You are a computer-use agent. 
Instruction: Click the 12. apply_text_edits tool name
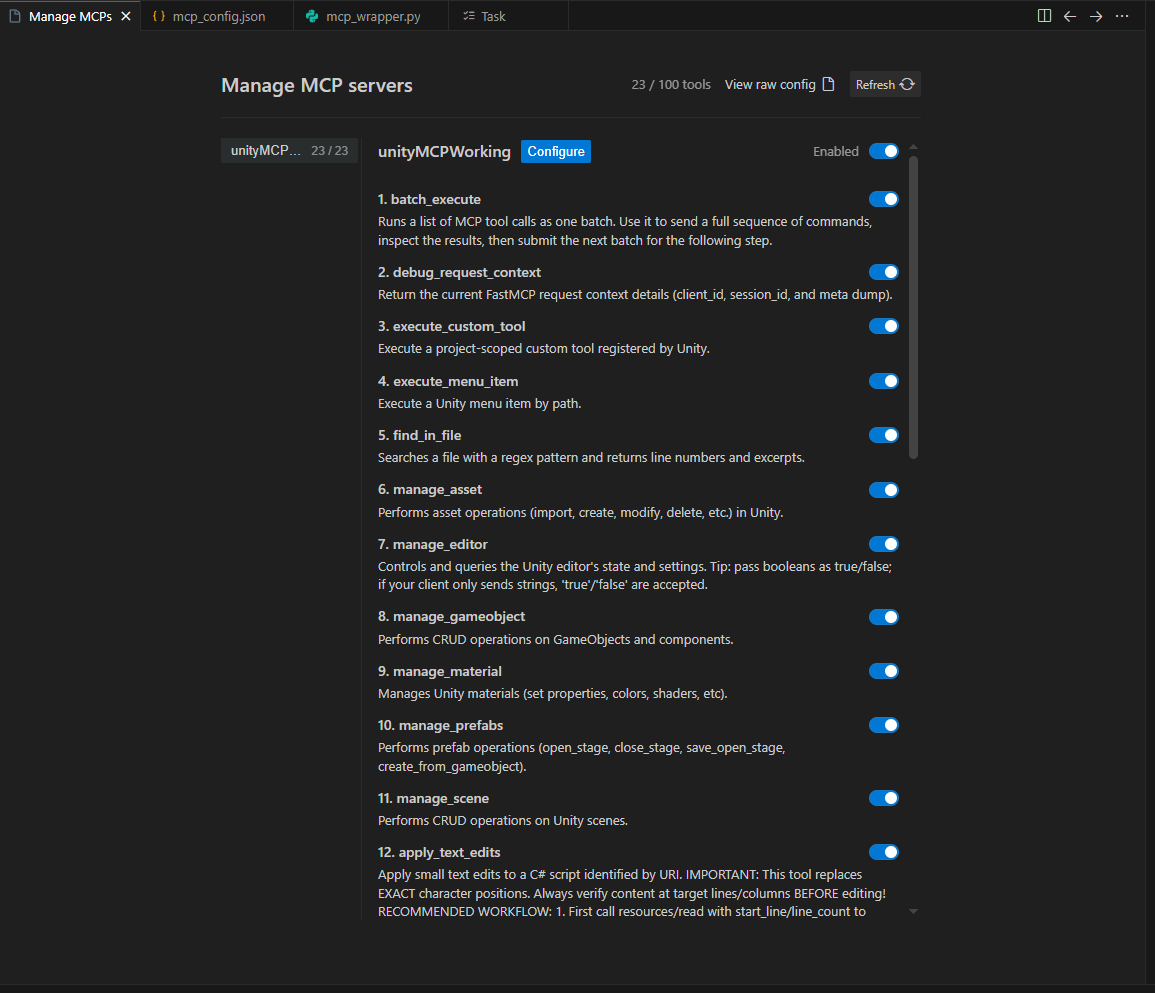[x=439, y=852]
